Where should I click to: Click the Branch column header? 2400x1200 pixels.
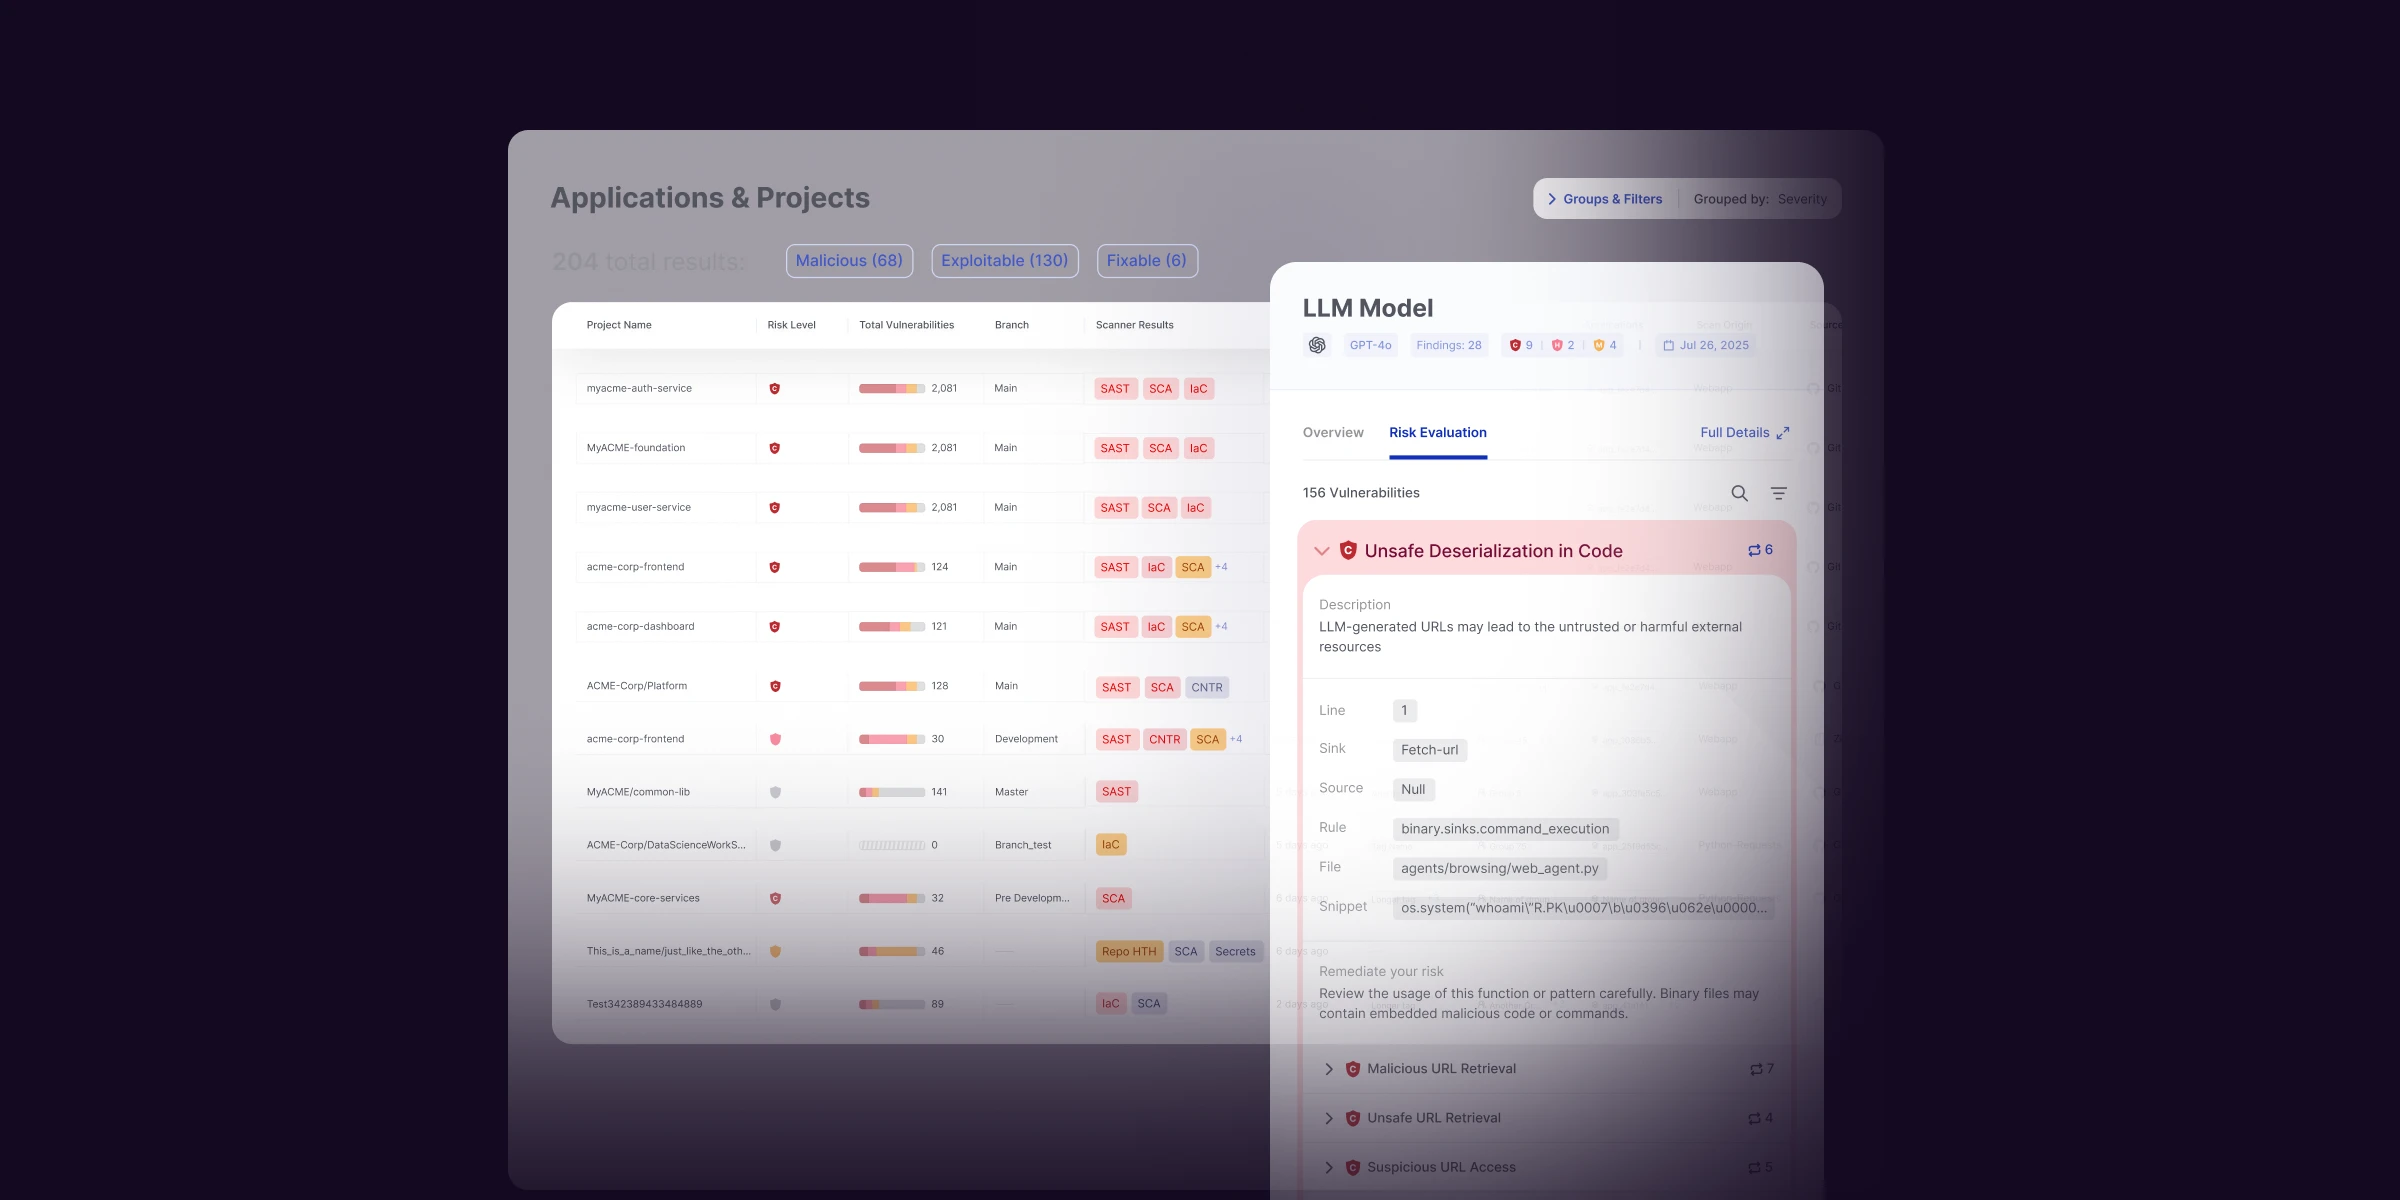coord(1012,325)
